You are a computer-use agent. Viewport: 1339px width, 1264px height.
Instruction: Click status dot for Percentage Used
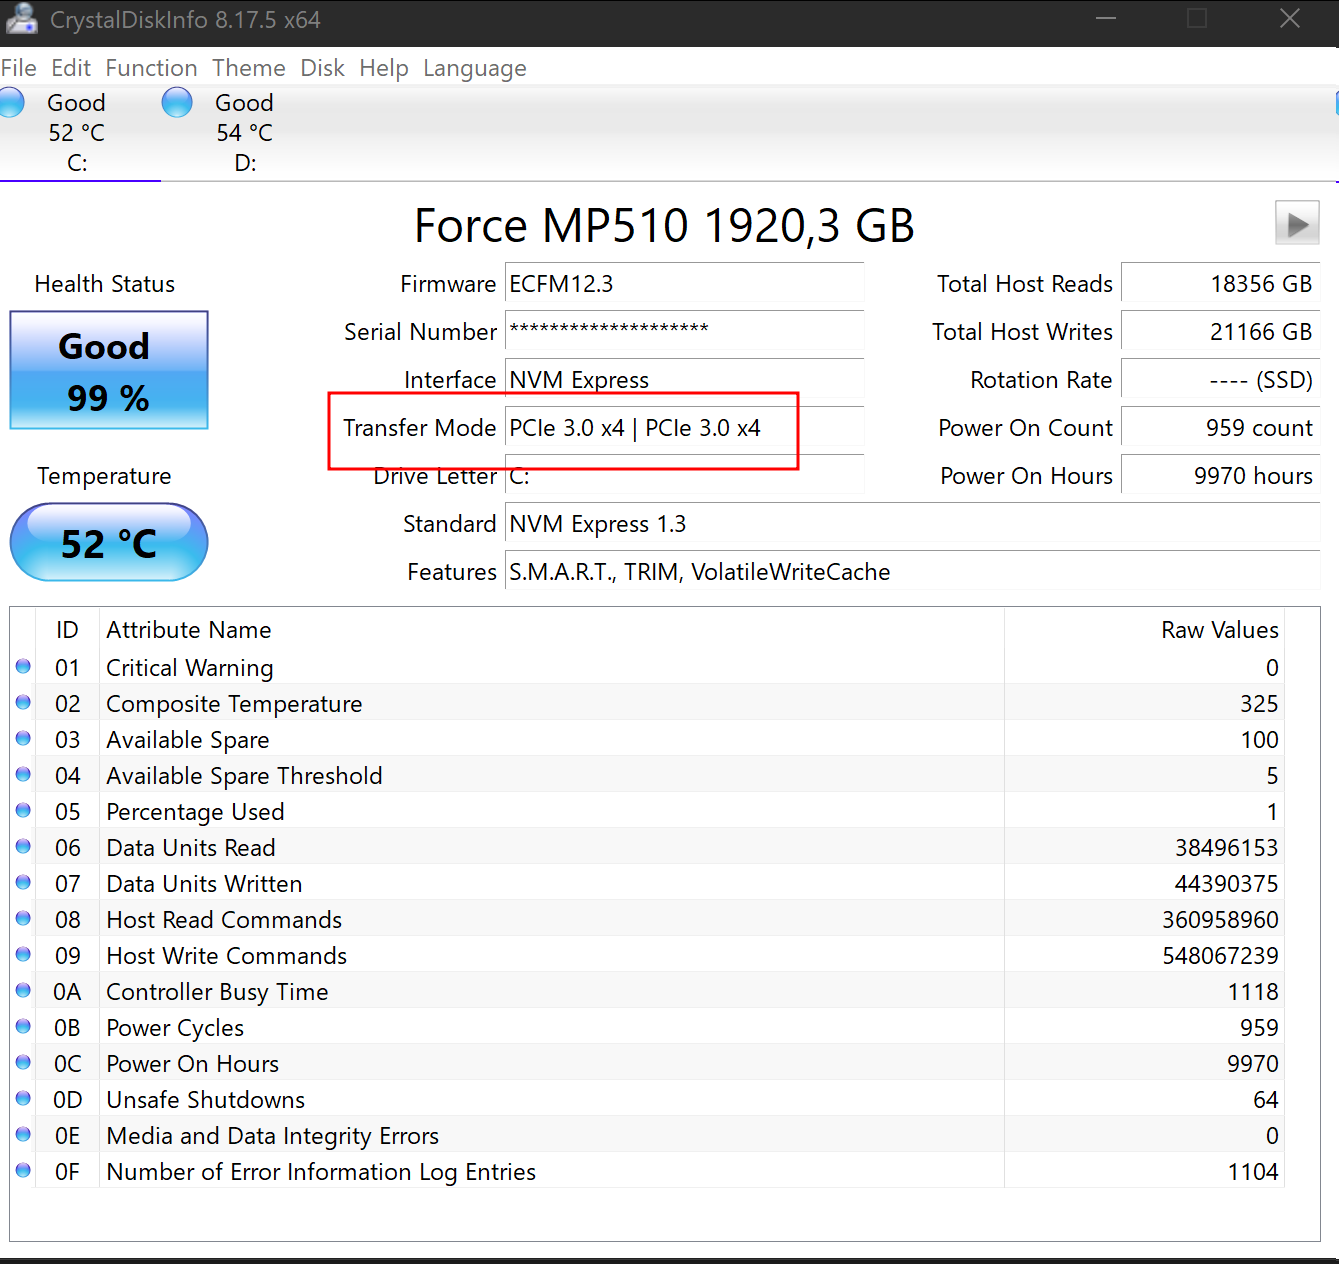click(23, 810)
